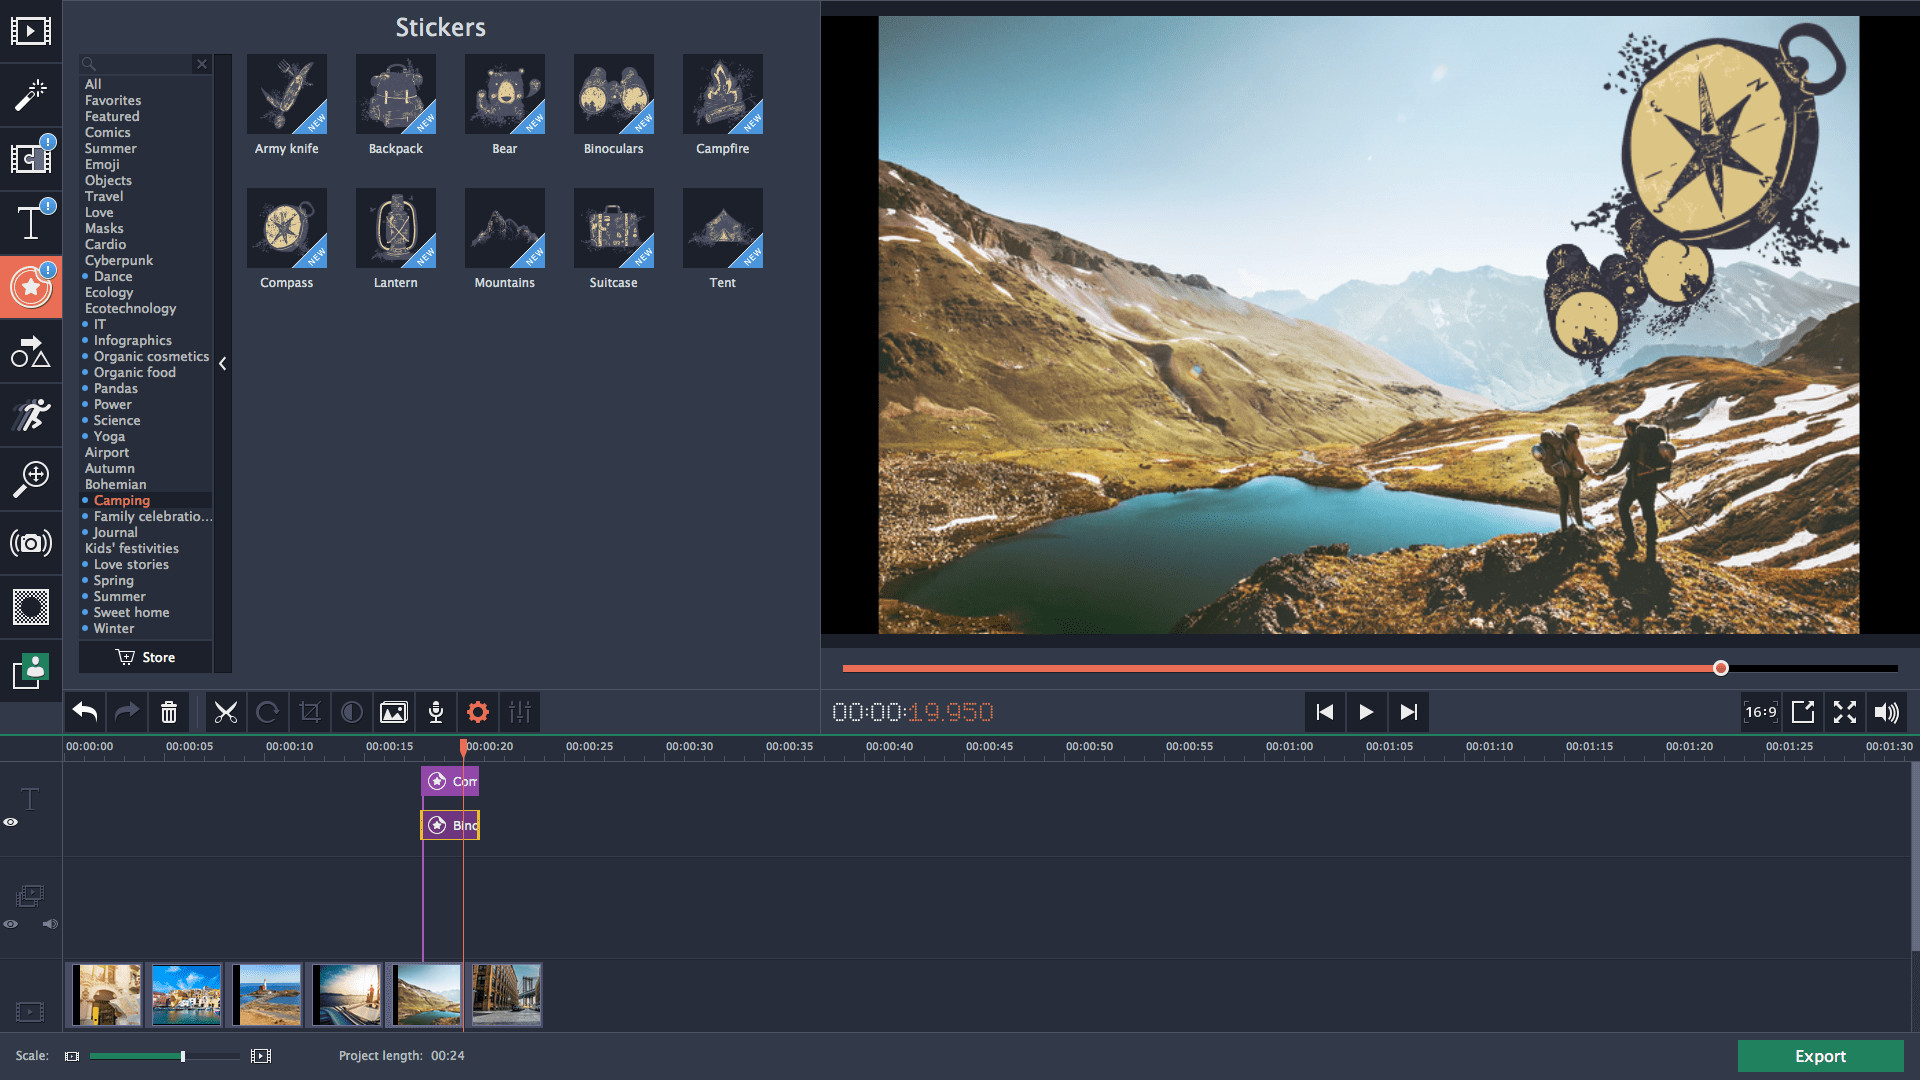Toggle the sticker panel visibility arrow
Screen dimensions: 1920x1080
coord(223,363)
